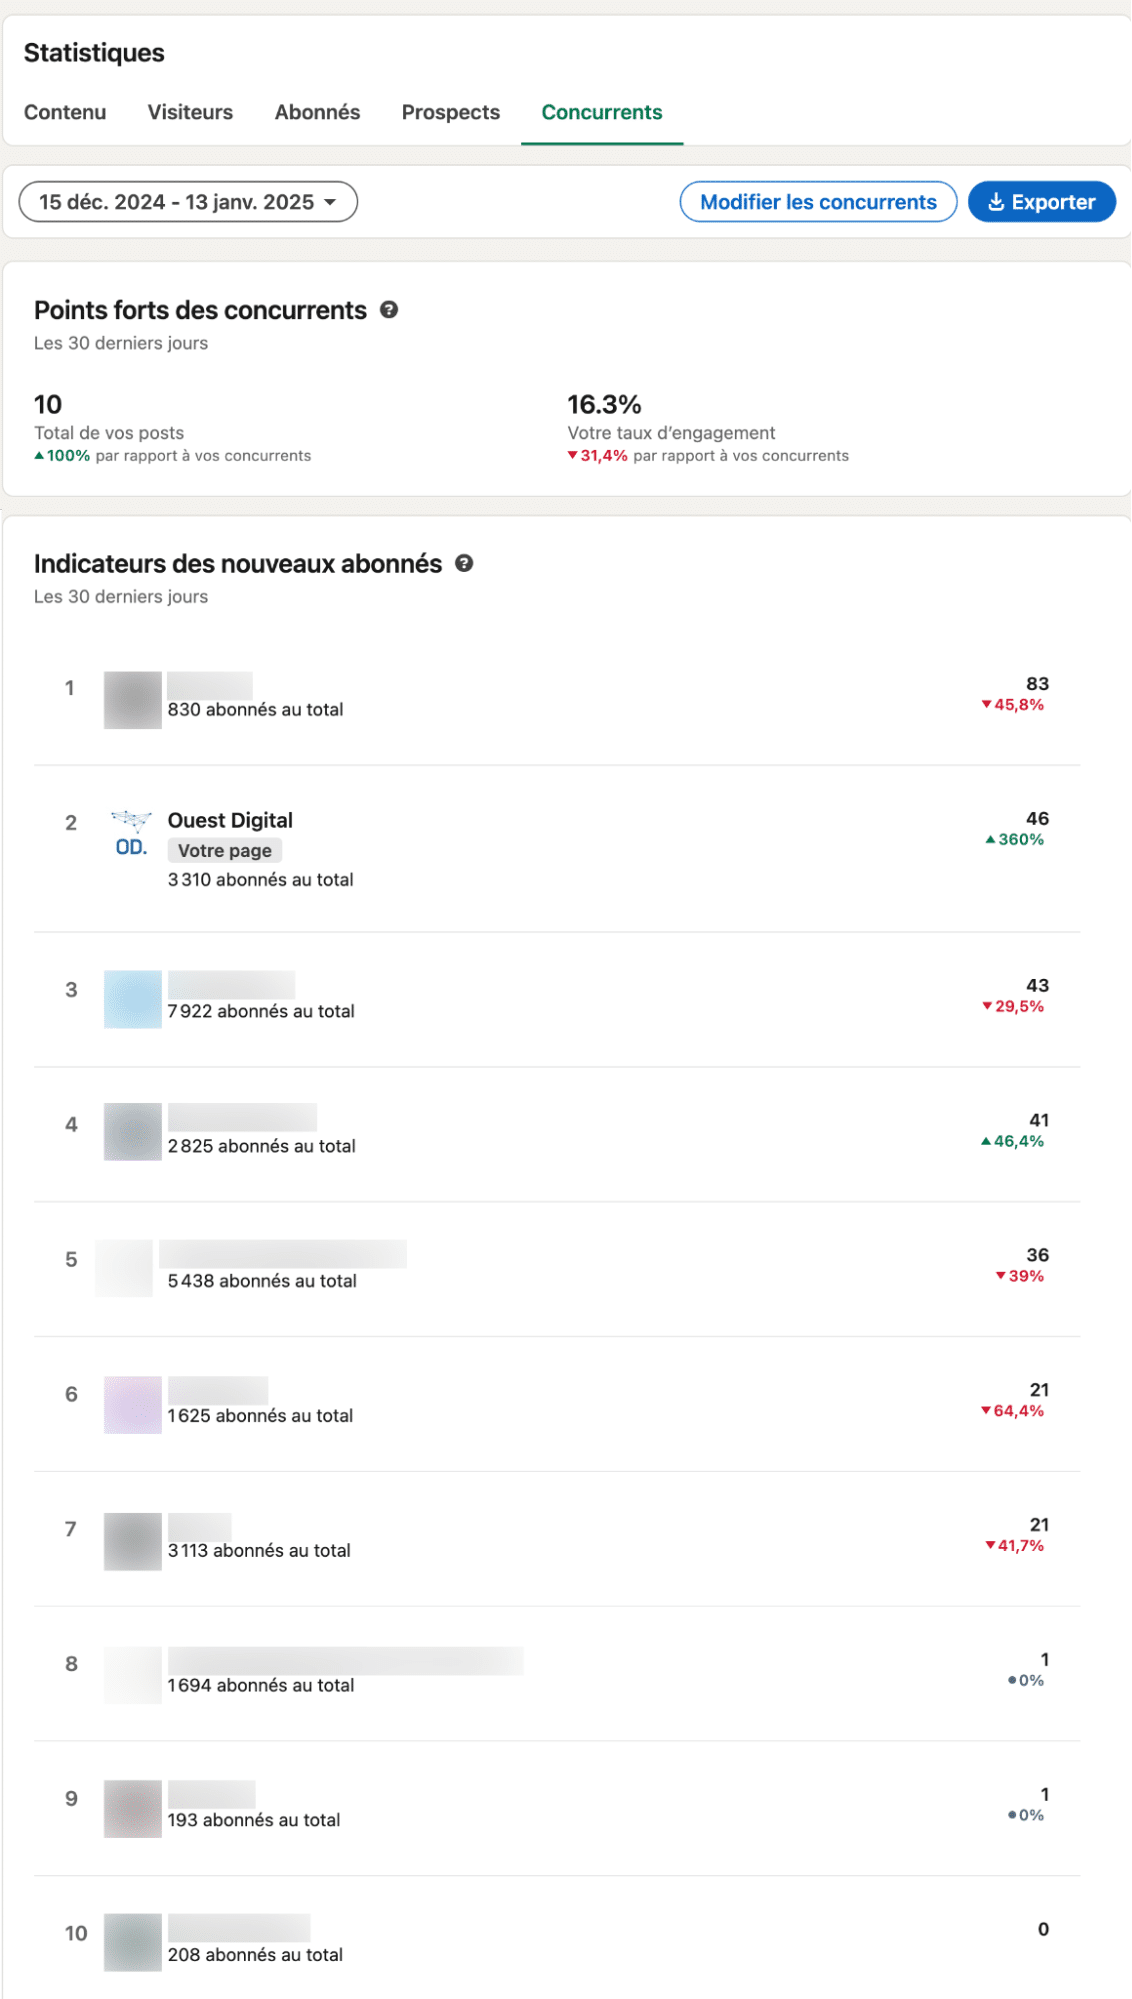This screenshot has width=1132, height=1999.
Task: Select the Concurrents tab
Action: [602, 112]
